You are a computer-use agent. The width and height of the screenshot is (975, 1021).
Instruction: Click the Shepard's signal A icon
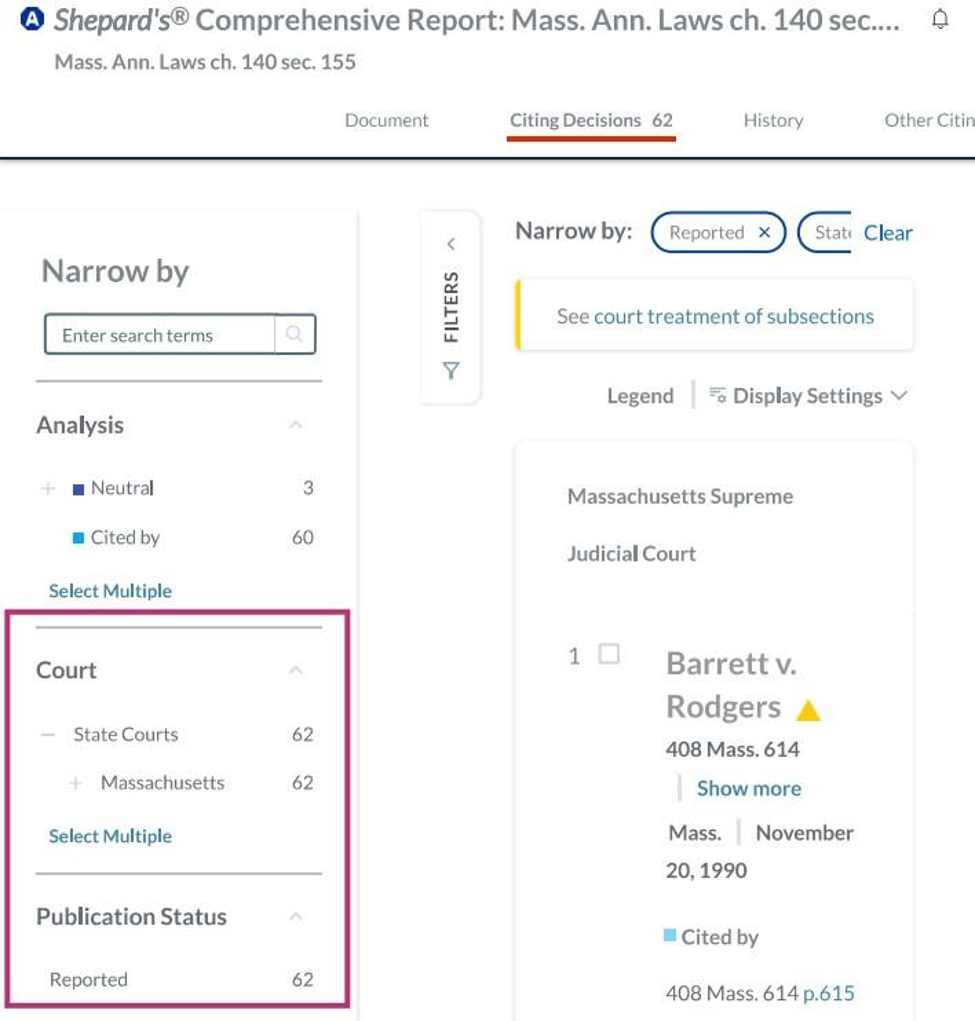(32, 20)
